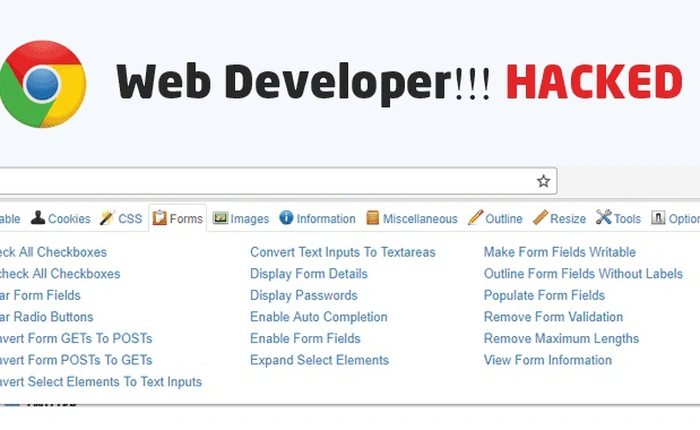Click Uncheck All Checkboxes link

tap(60, 274)
